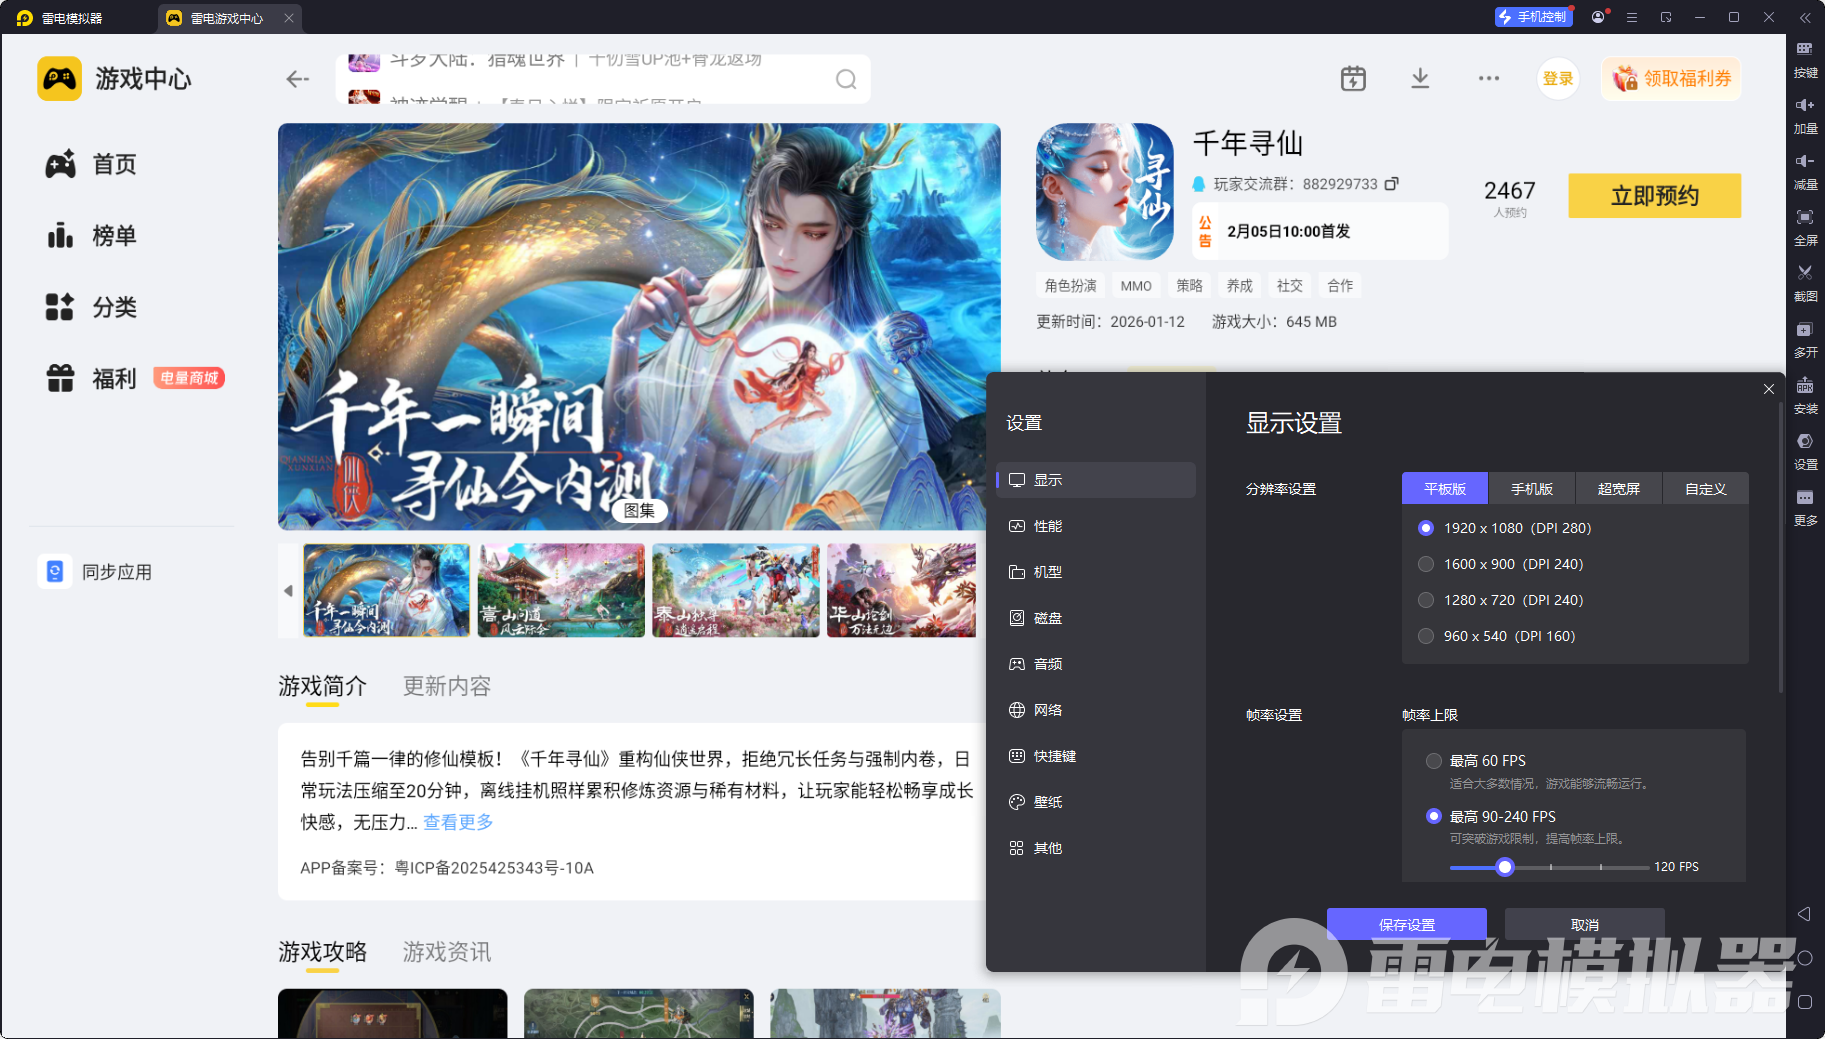Choose the 最高 60 FPS option
The height and width of the screenshot is (1039, 1825).
coord(1434,761)
